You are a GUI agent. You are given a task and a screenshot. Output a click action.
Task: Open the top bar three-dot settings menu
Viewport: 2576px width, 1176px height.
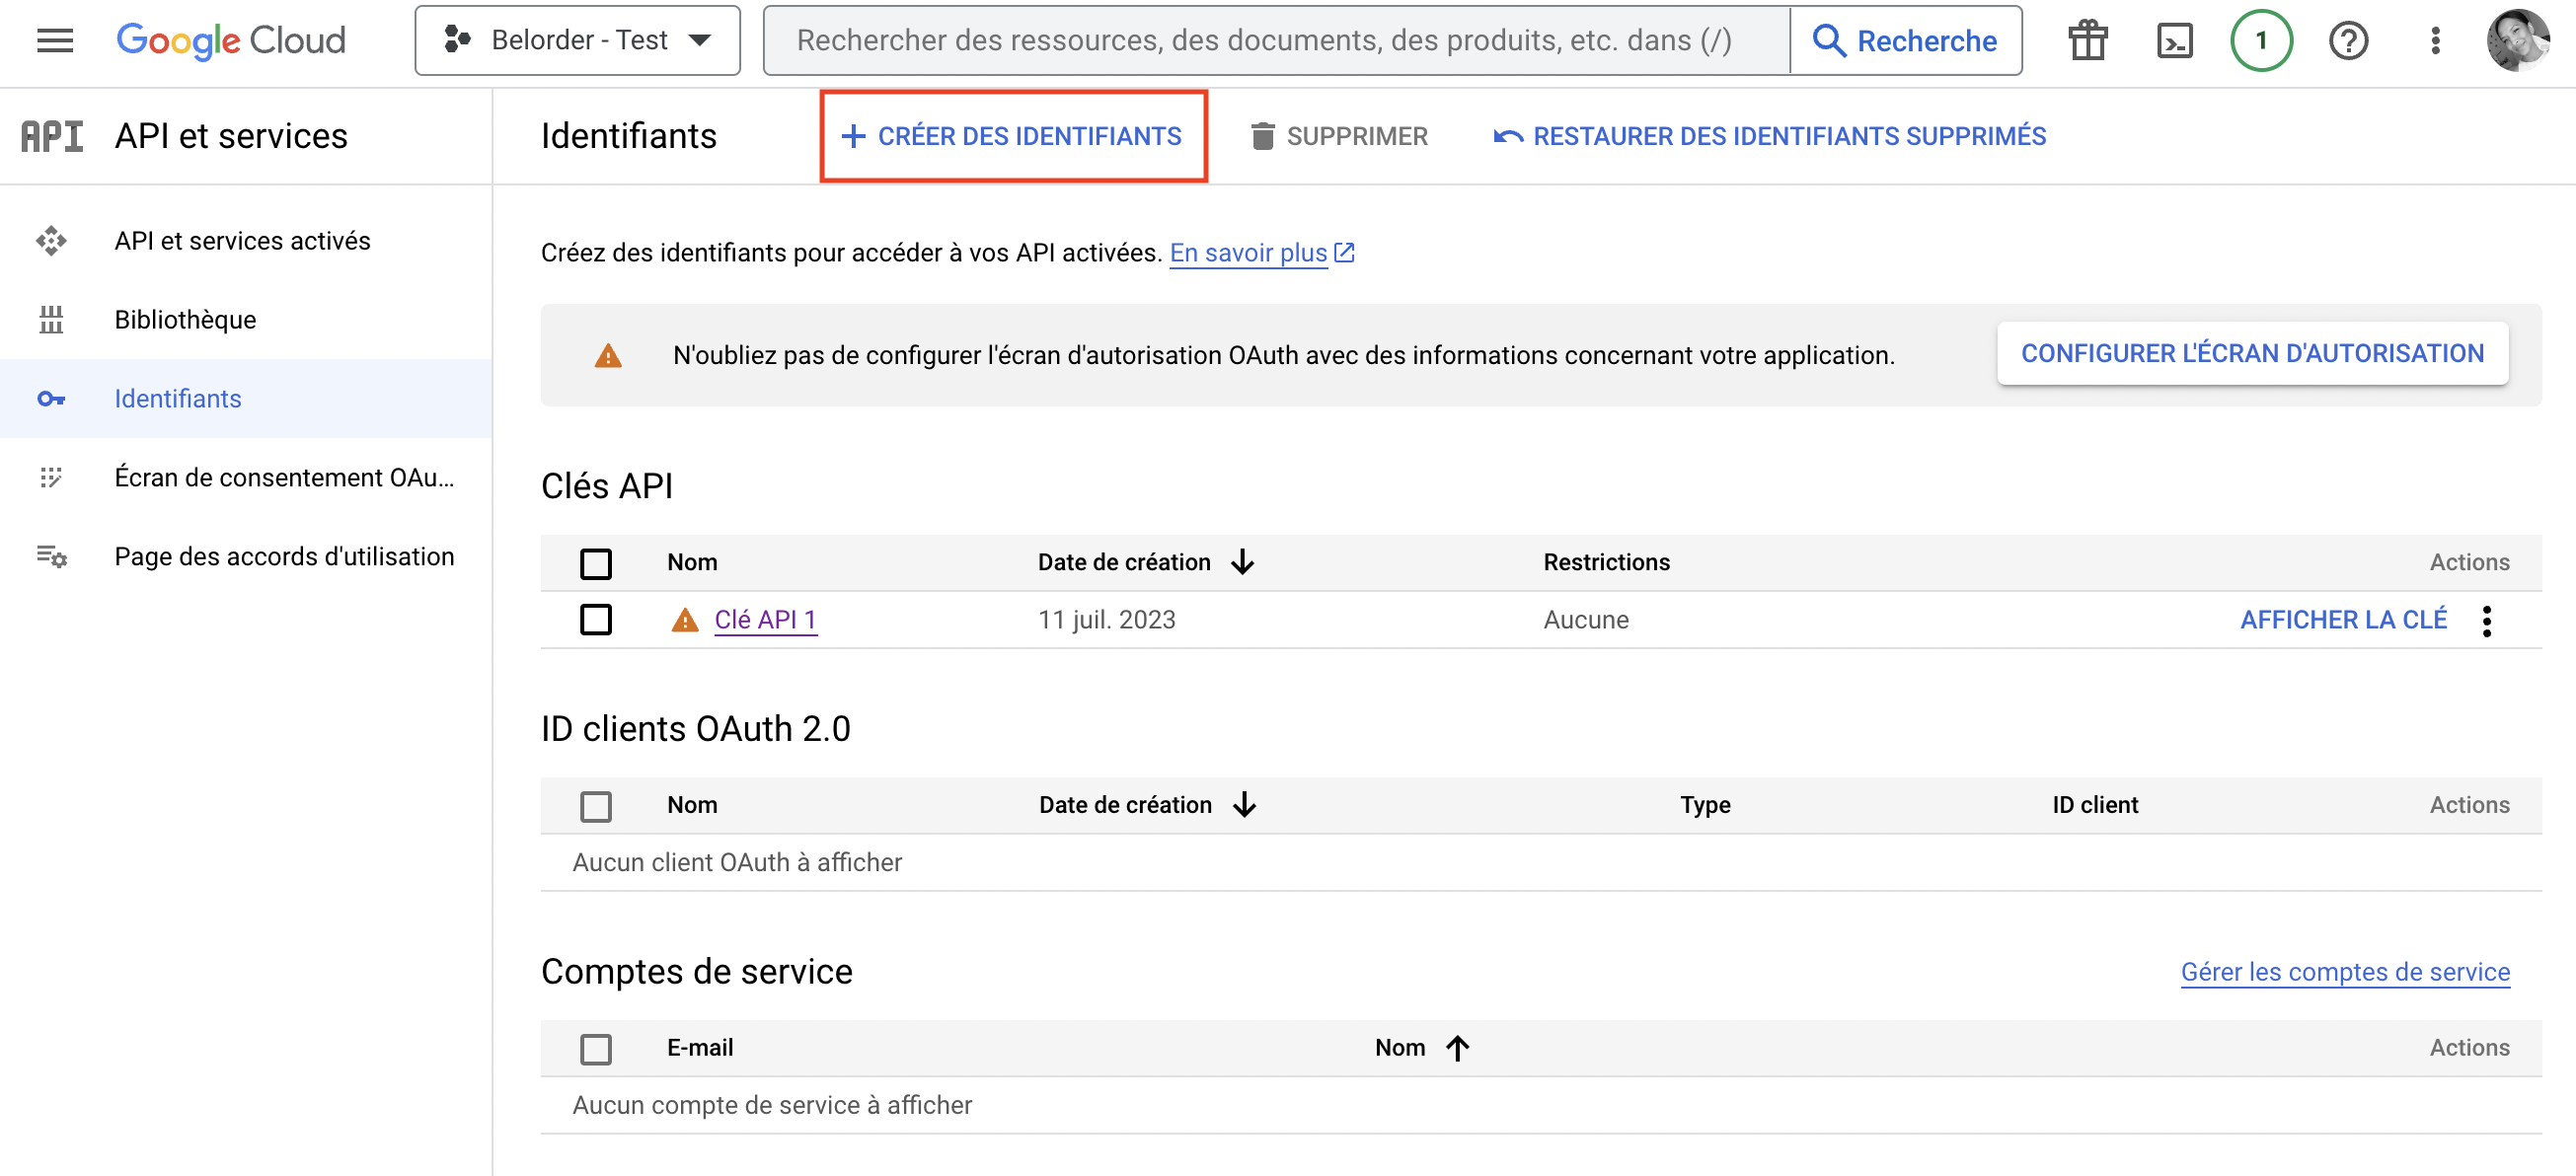click(2435, 40)
